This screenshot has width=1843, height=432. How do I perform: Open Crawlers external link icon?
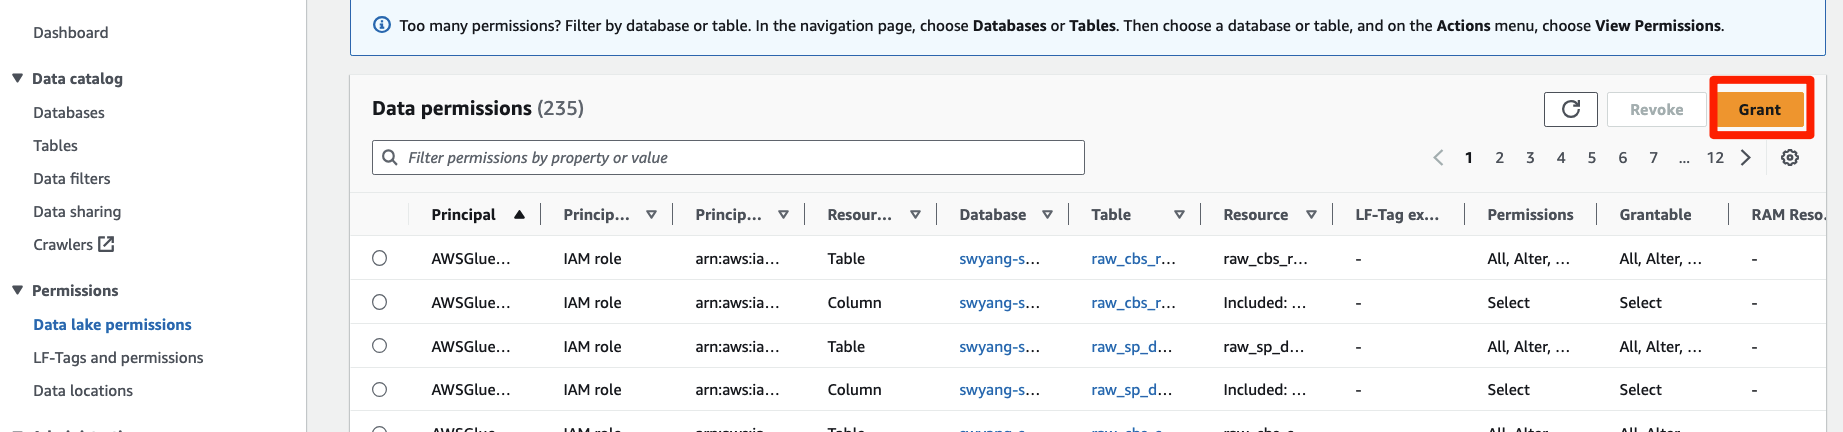(106, 244)
